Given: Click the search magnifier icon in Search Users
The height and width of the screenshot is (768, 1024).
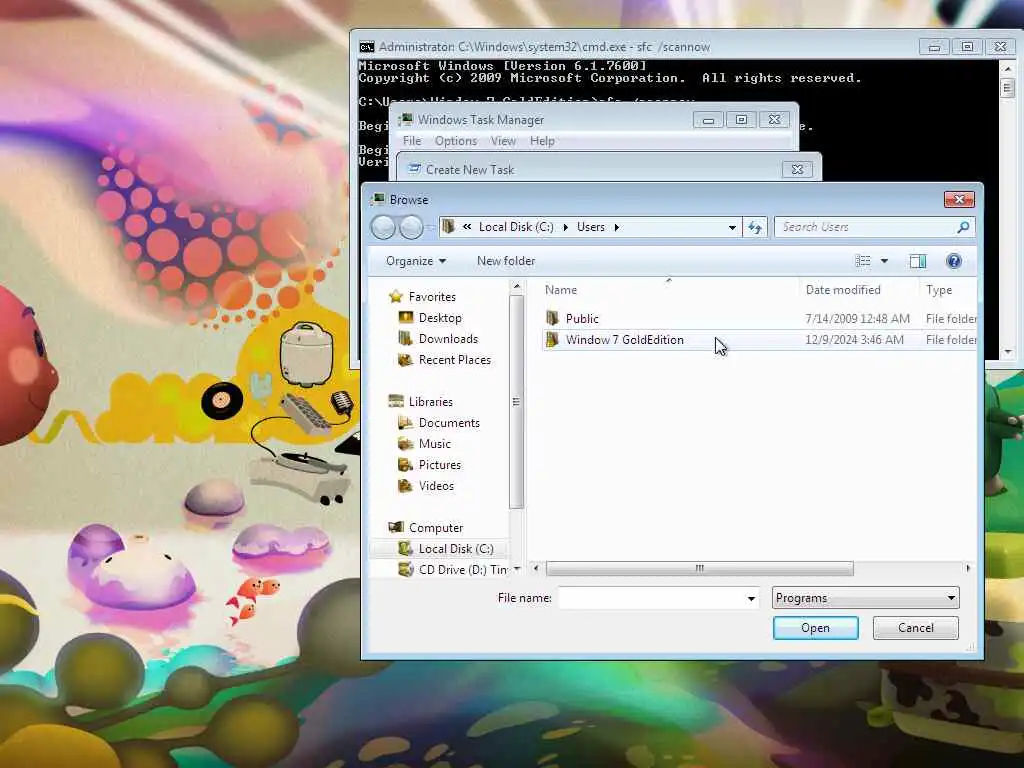Looking at the screenshot, I should click(x=963, y=227).
